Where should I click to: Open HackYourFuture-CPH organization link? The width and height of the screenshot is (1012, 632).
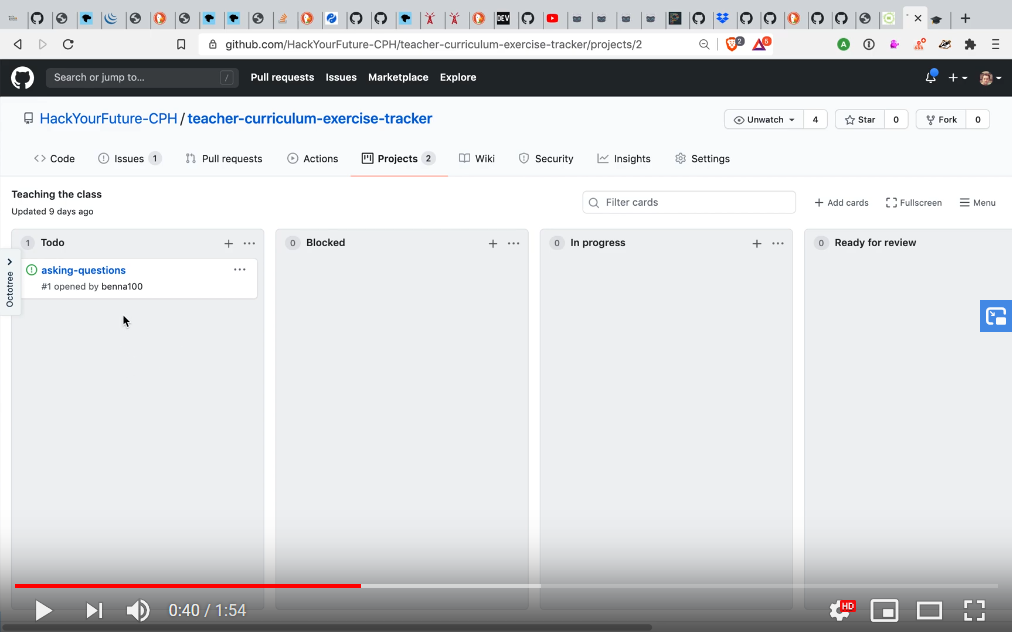pyautogui.click(x=108, y=119)
